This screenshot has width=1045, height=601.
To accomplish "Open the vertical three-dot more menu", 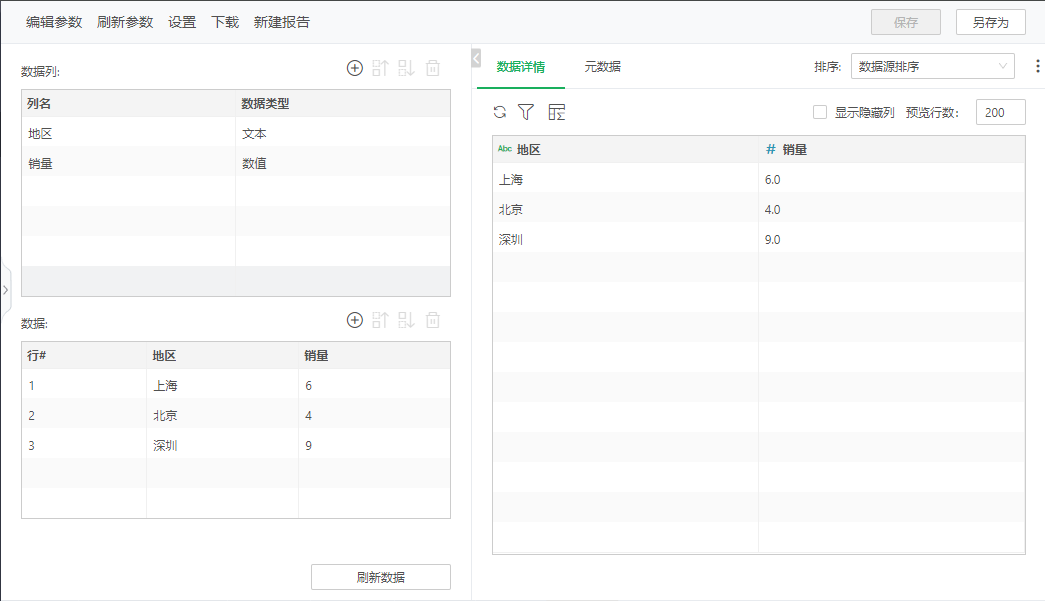I will 1037,67.
